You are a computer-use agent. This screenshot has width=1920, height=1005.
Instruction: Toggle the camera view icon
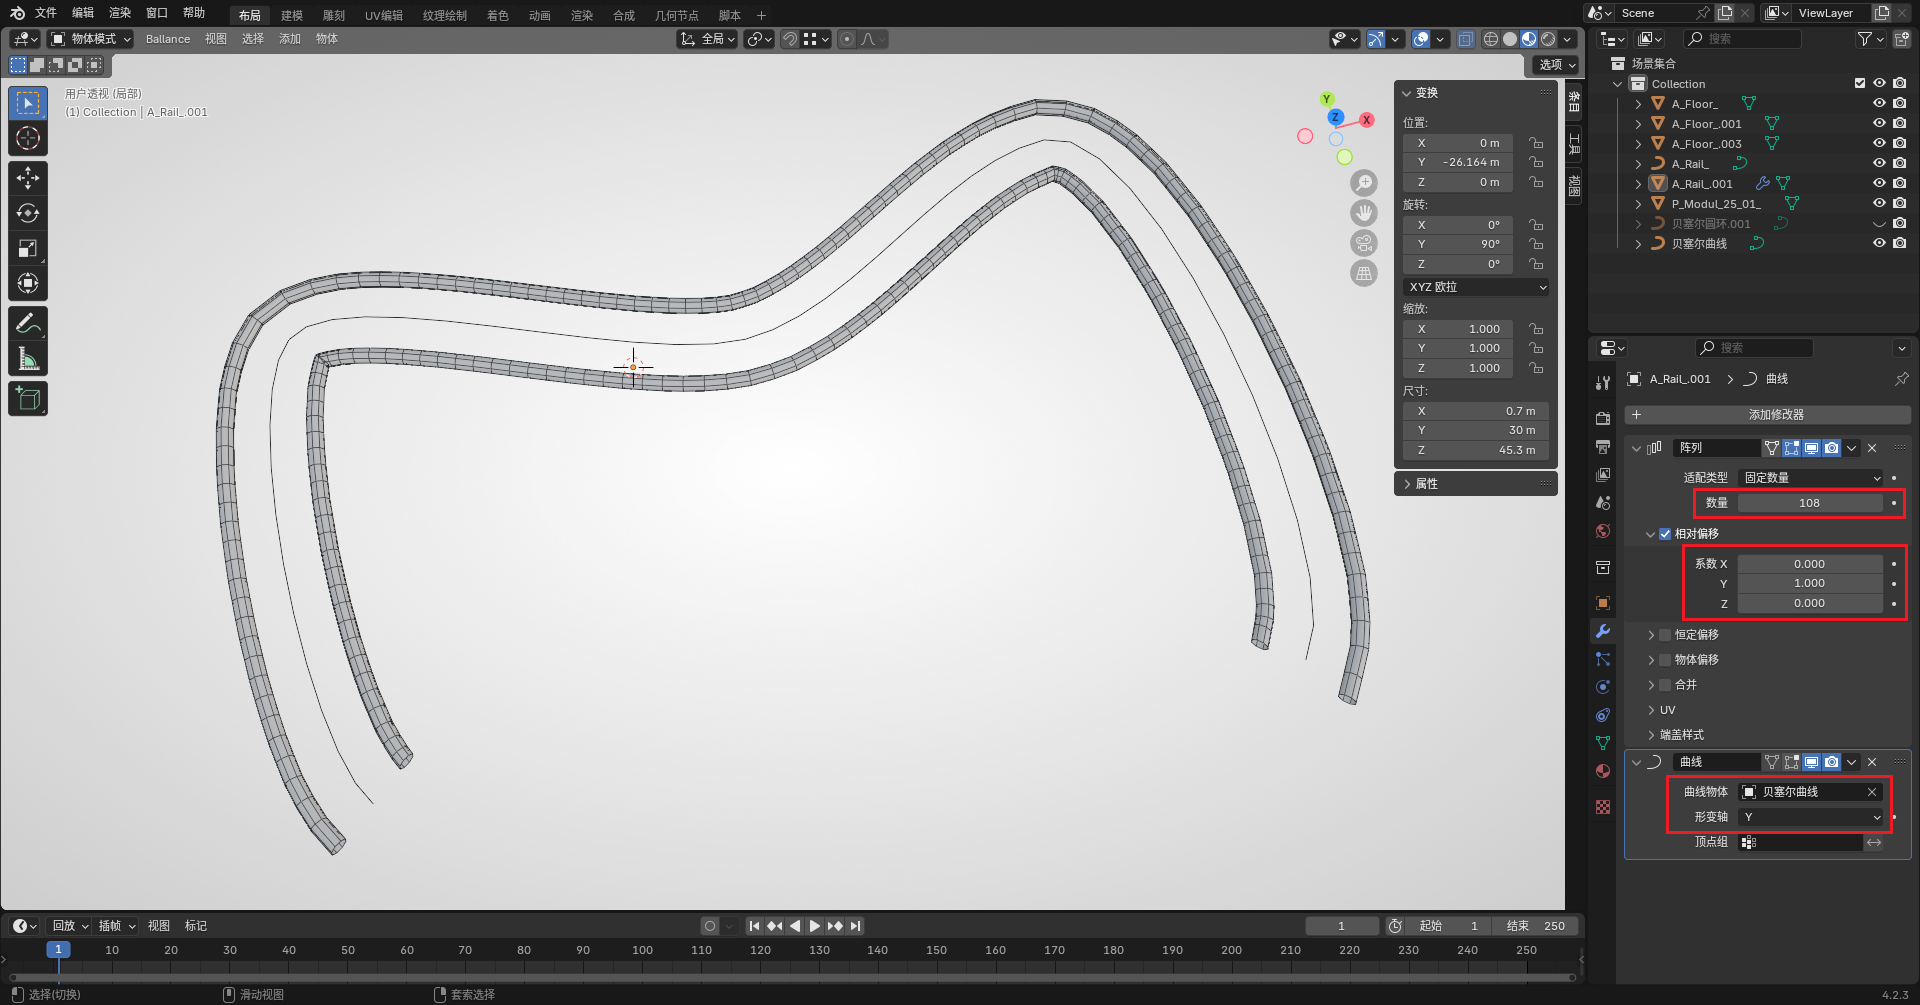coord(1364,243)
